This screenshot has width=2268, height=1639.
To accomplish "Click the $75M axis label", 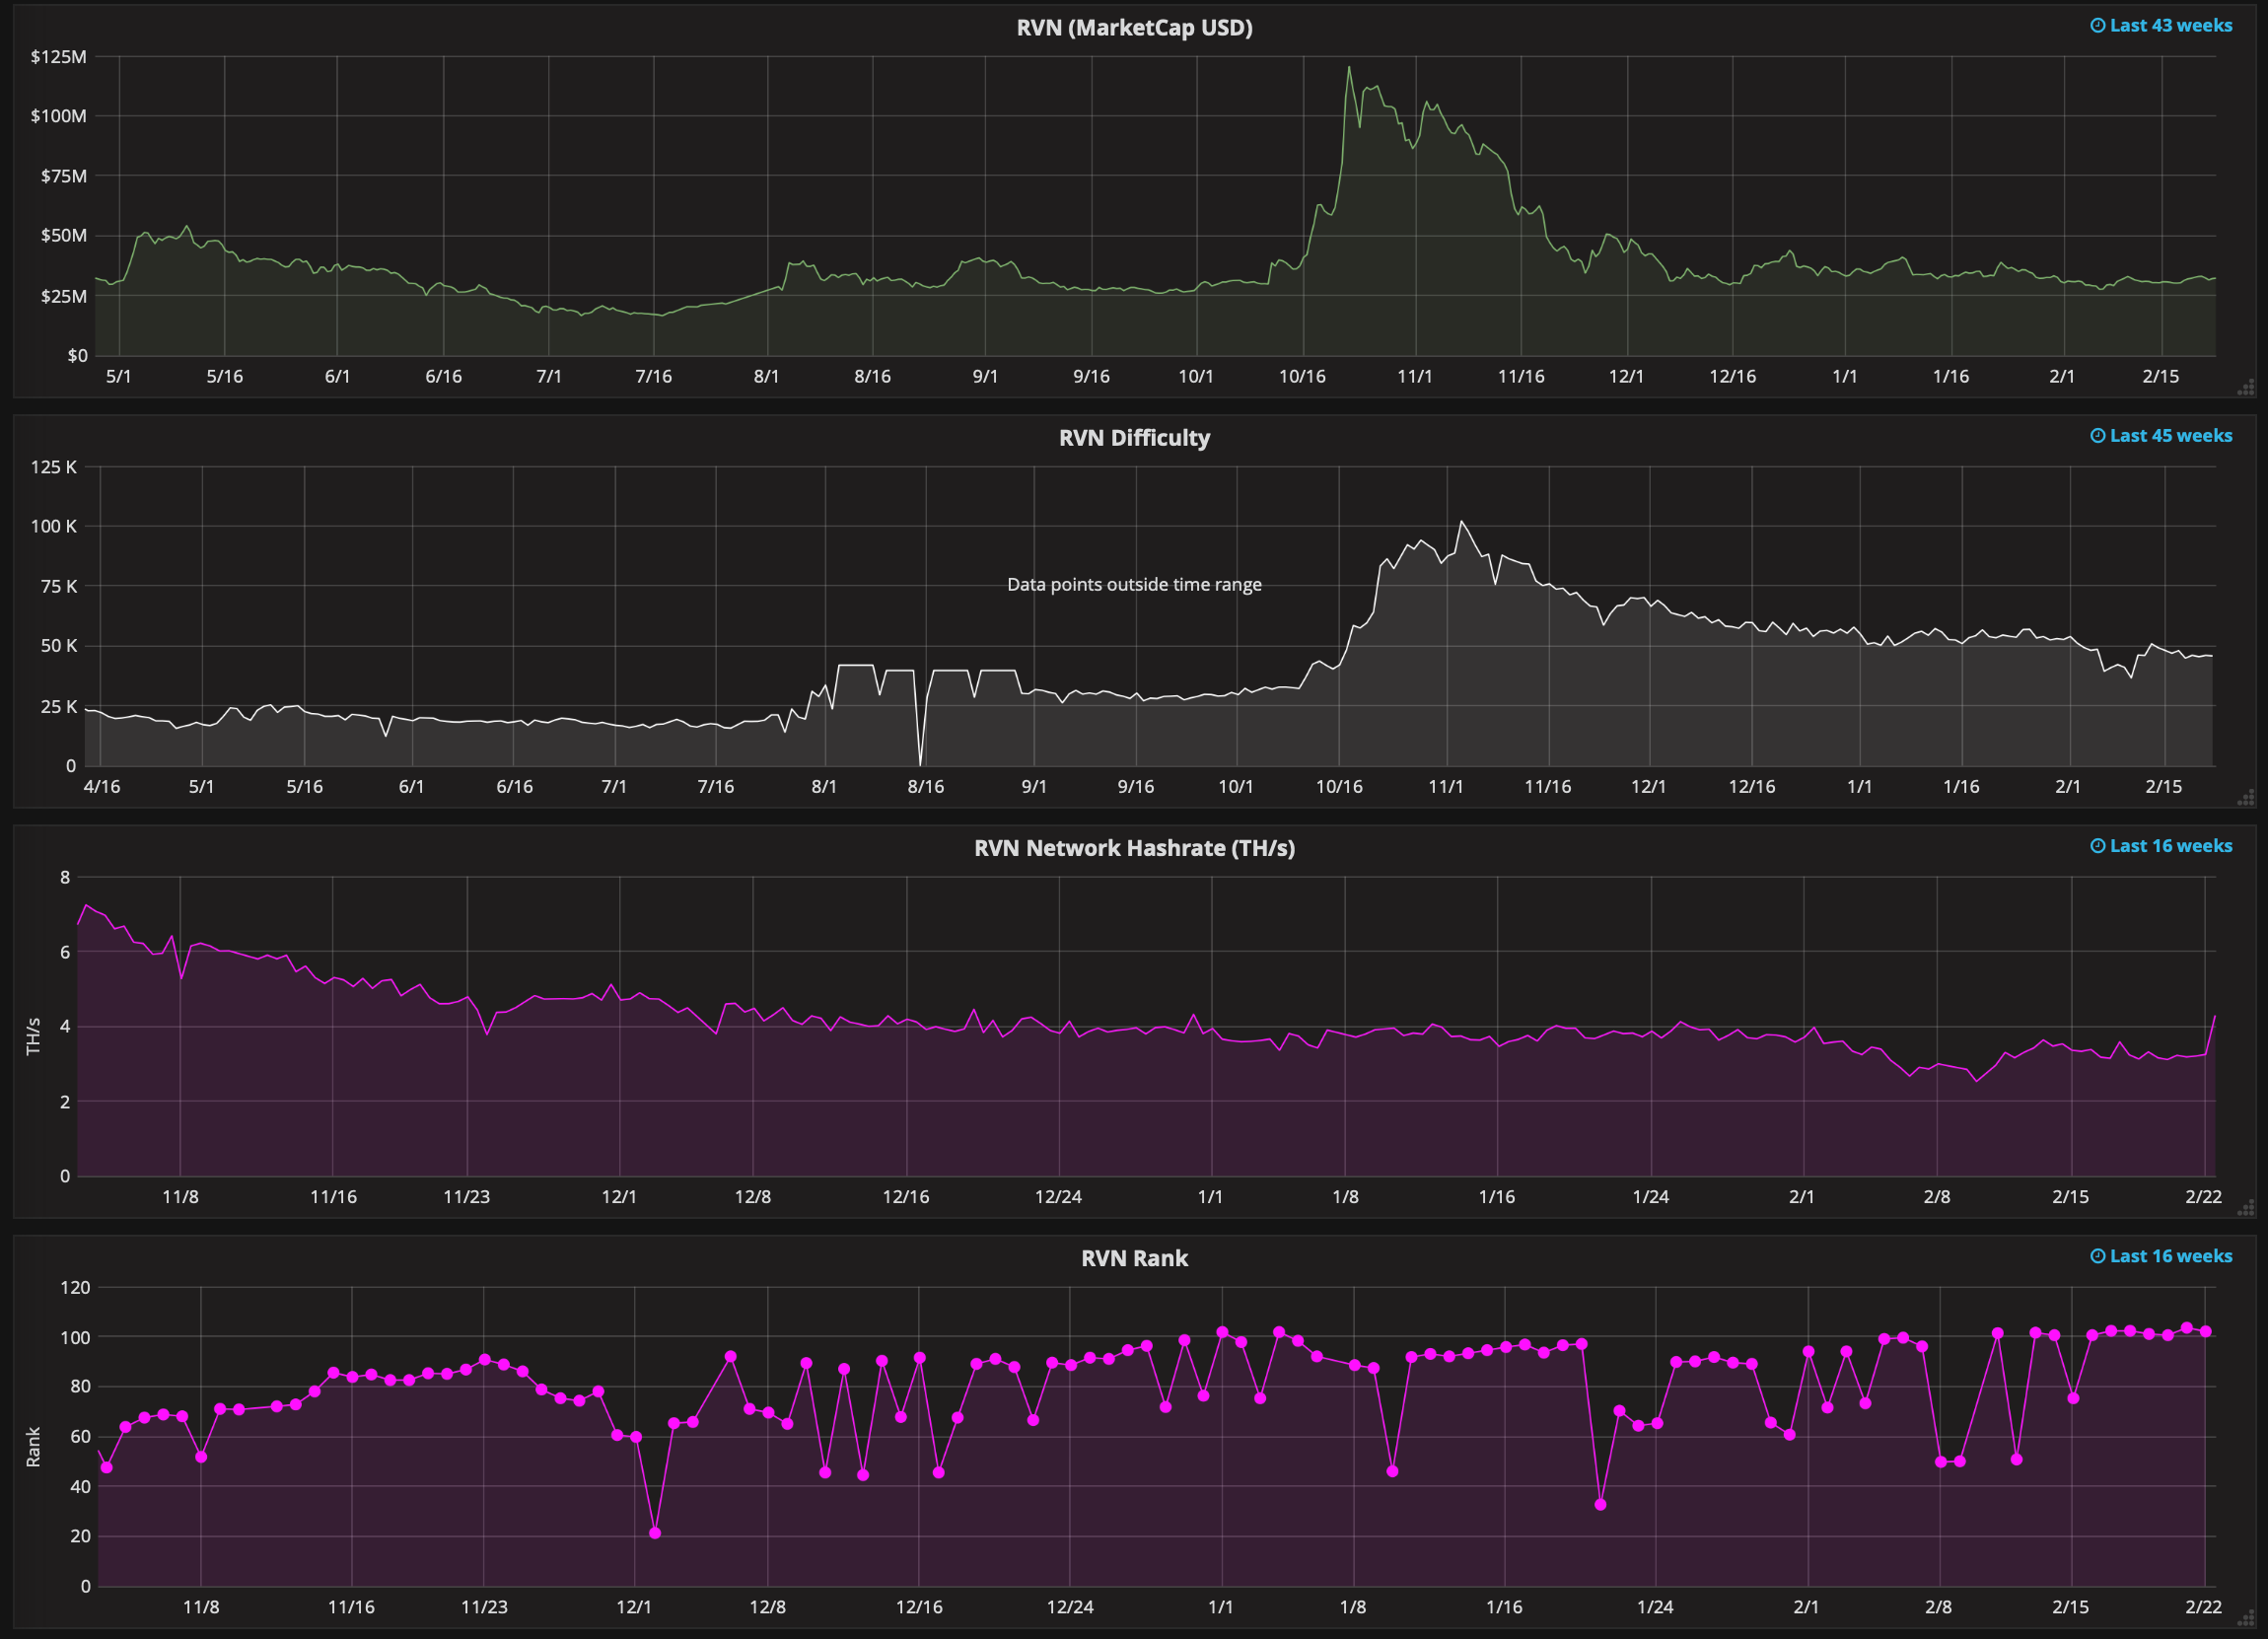I will [x=63, y=176].
